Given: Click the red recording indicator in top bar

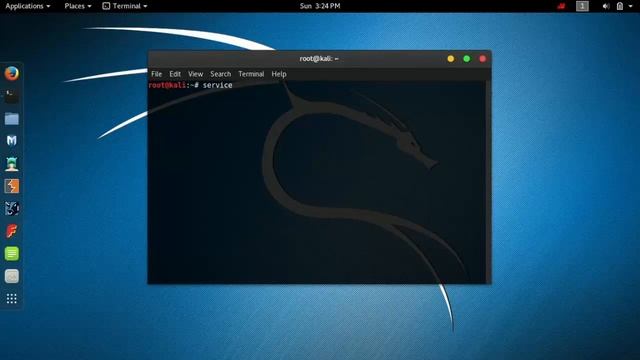Looking at the screenshot, I should tap(562, 6).
